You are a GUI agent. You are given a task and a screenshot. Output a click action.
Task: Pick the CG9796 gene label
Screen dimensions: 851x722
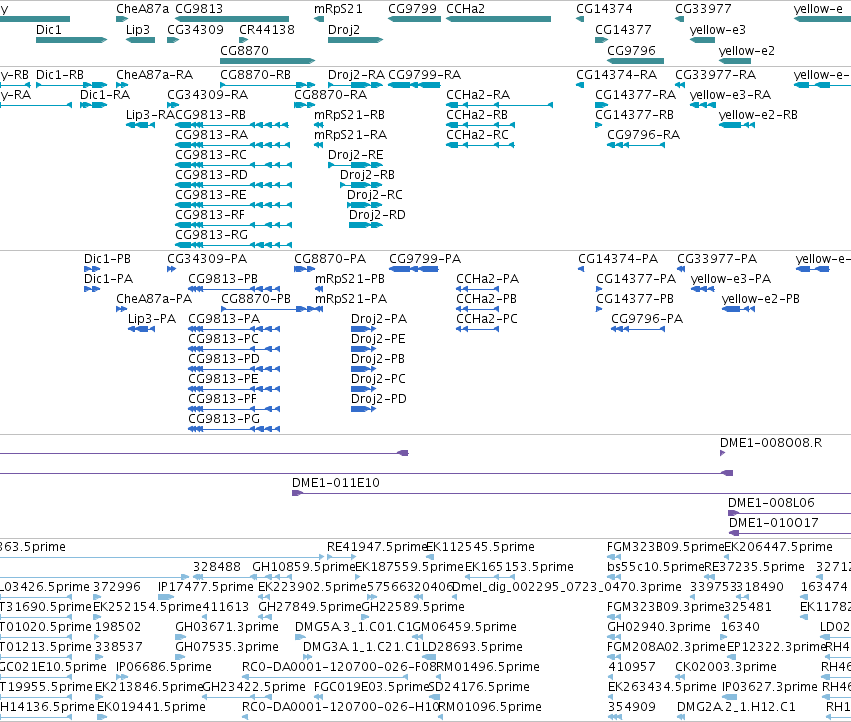[x=631, y=50]
